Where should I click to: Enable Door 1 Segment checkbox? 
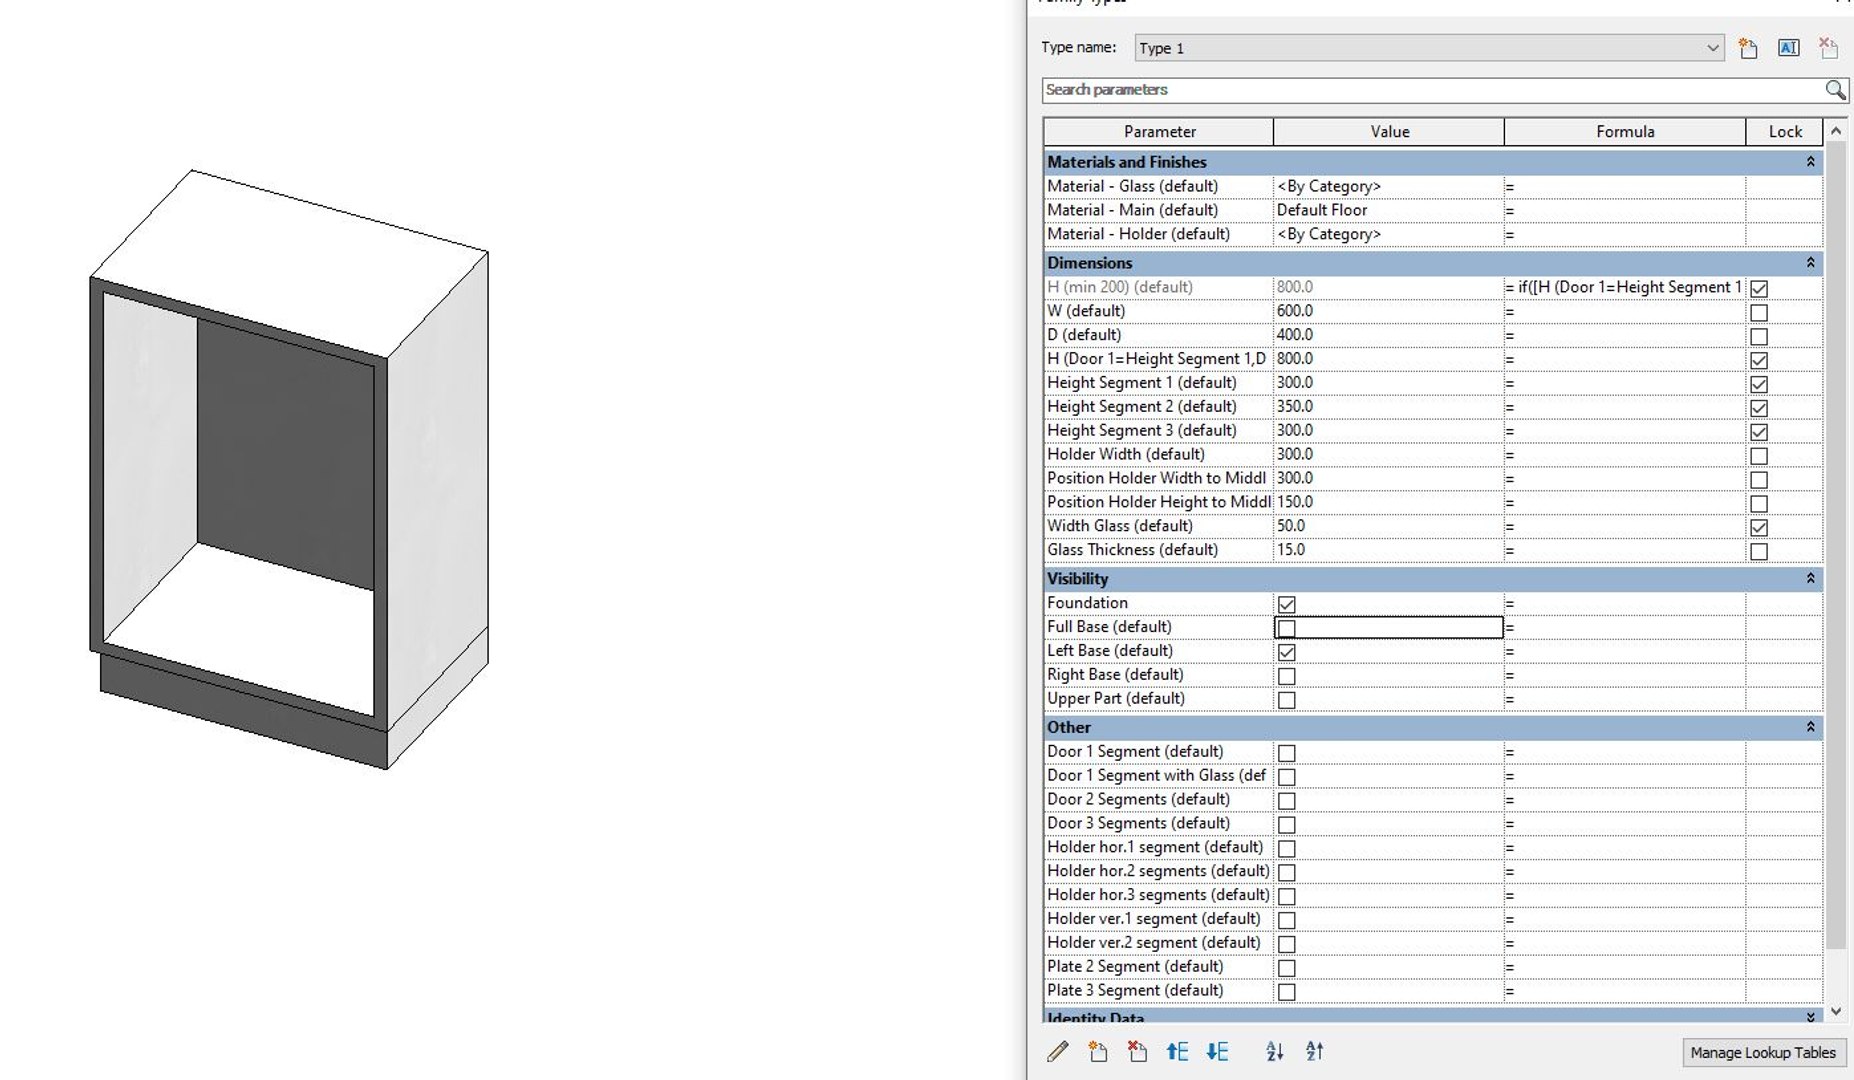[1287, 753]
